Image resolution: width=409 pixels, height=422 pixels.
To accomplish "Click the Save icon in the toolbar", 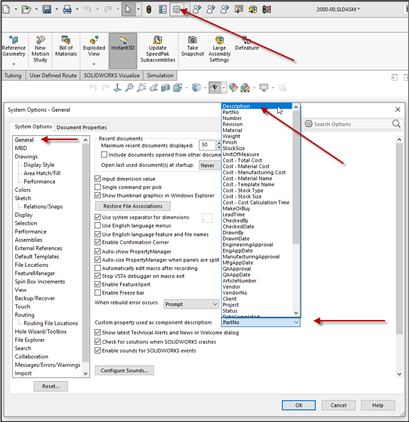I will (x=47, y=10).
